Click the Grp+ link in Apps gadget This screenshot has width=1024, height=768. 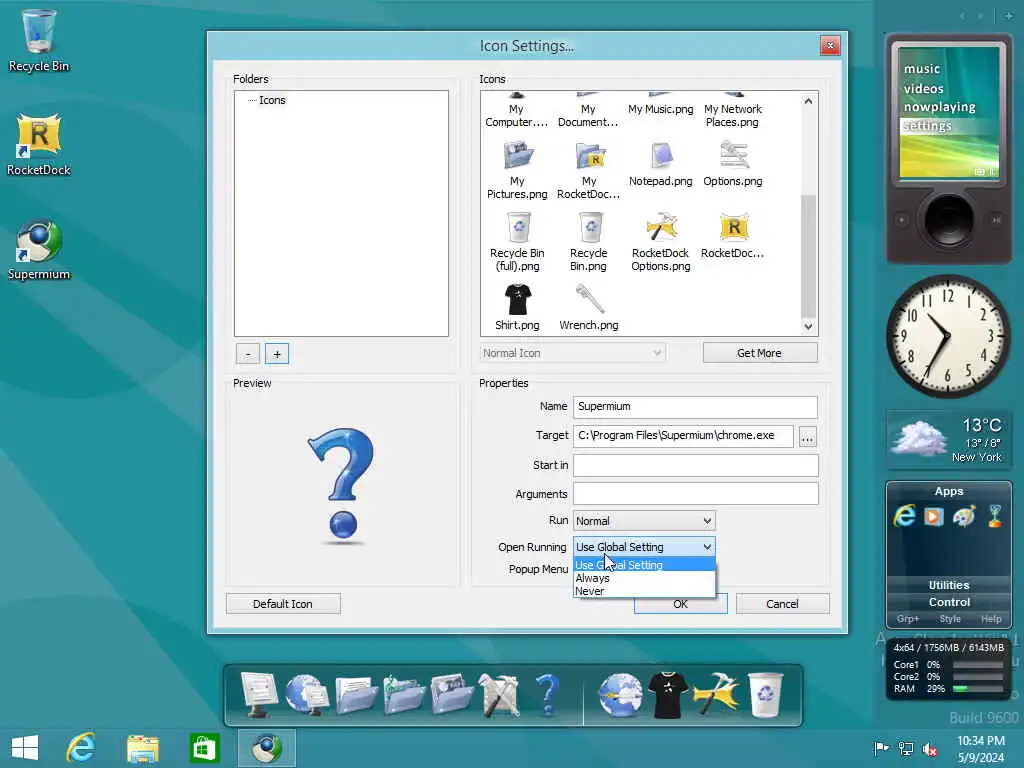coord(908,618)
